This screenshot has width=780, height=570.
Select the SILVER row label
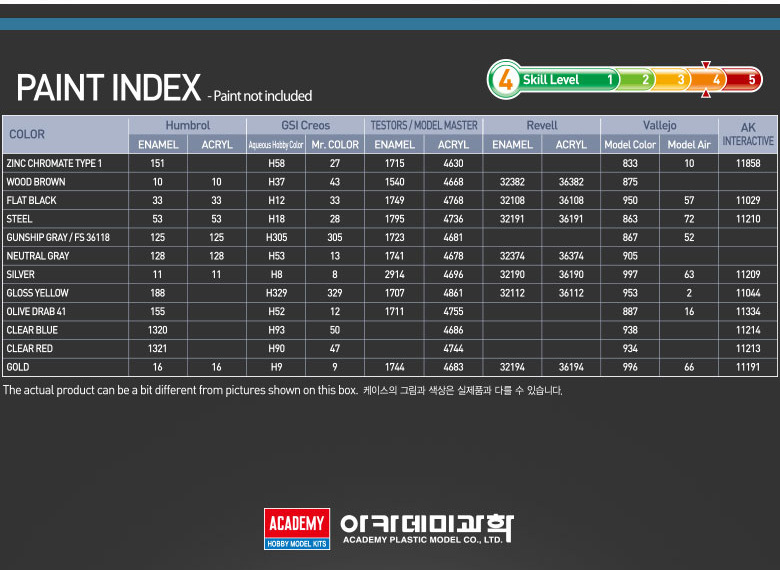[20, 275]
